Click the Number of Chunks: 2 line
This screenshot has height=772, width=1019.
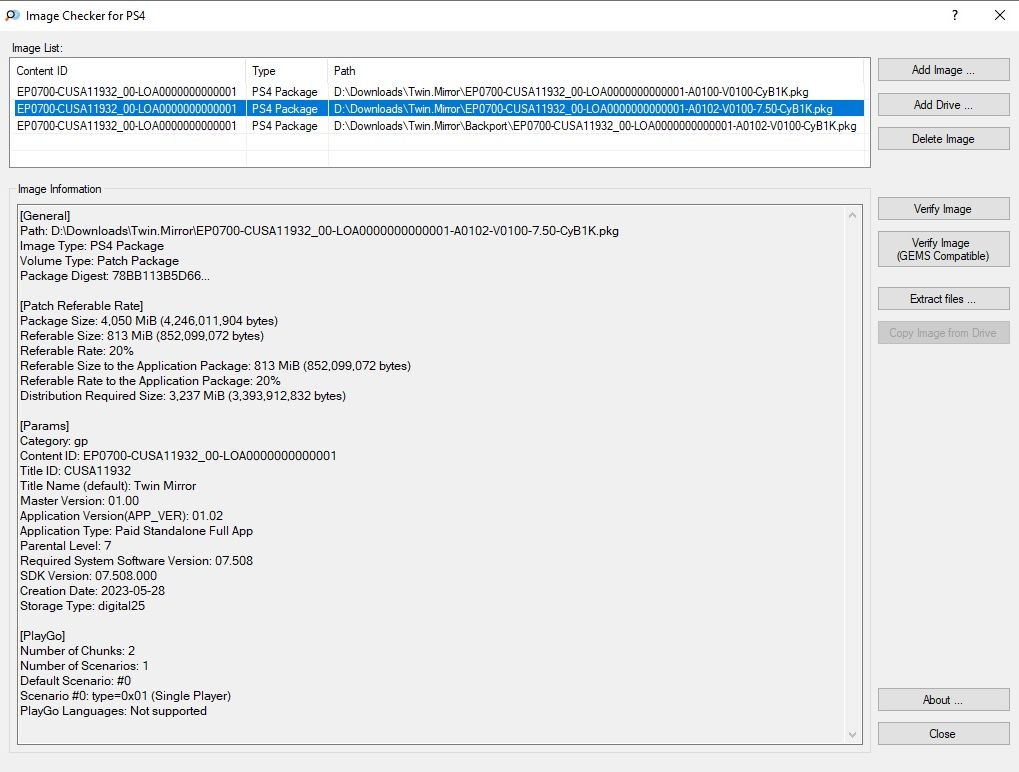[77, 650]
